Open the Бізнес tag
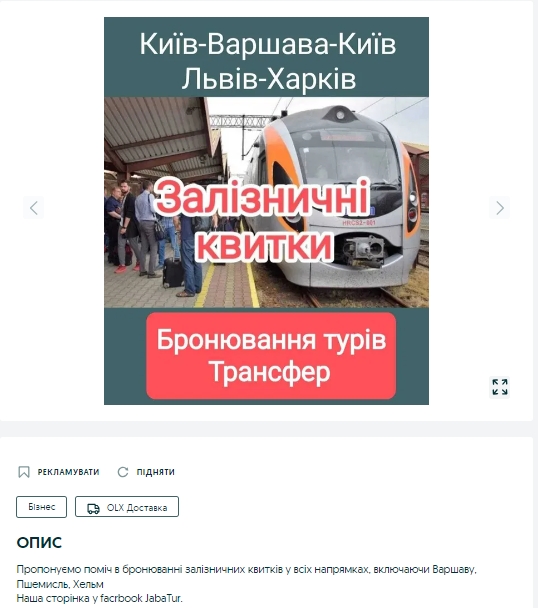The width and height of the screenshot is (538, 608). coord(42,507)
